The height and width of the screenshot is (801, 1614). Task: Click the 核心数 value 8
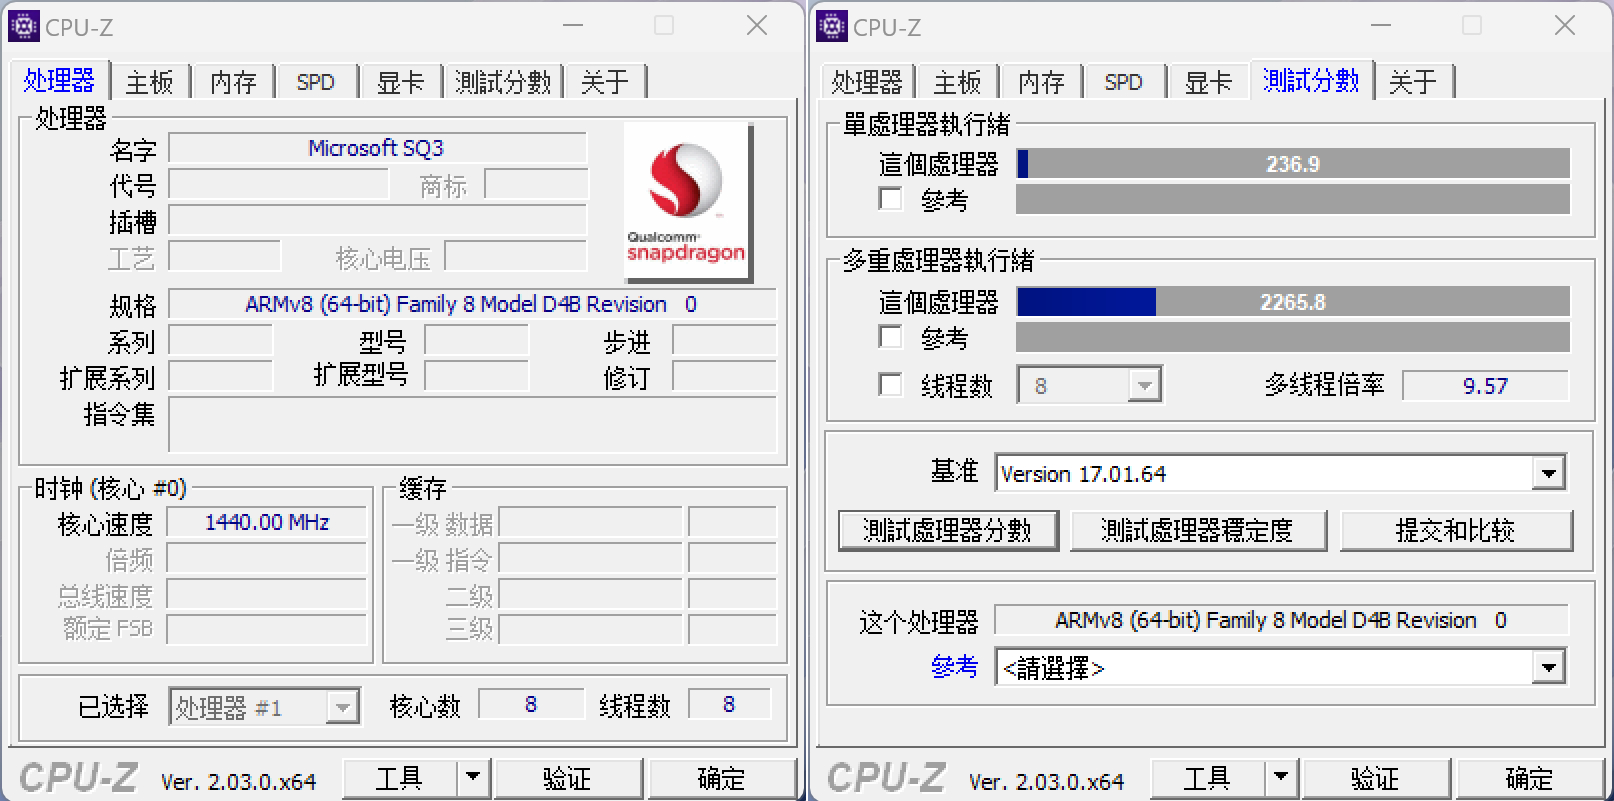pos(531,705)
